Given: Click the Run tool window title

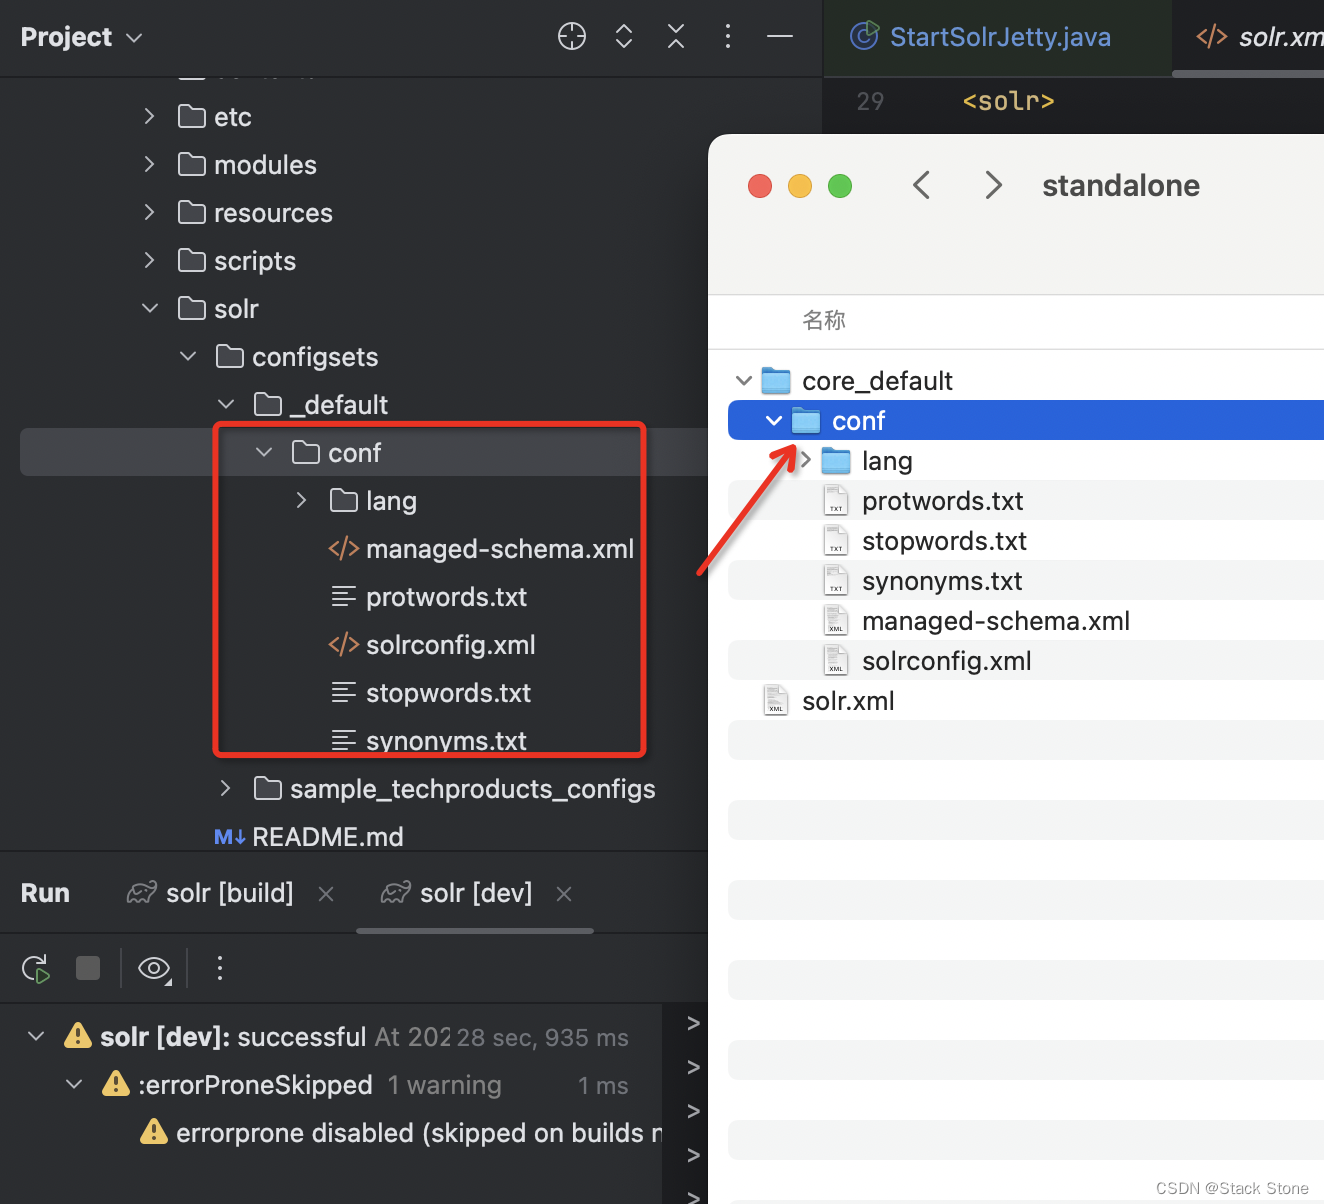Looking at the screenshot, I should [x=45, y=893].
